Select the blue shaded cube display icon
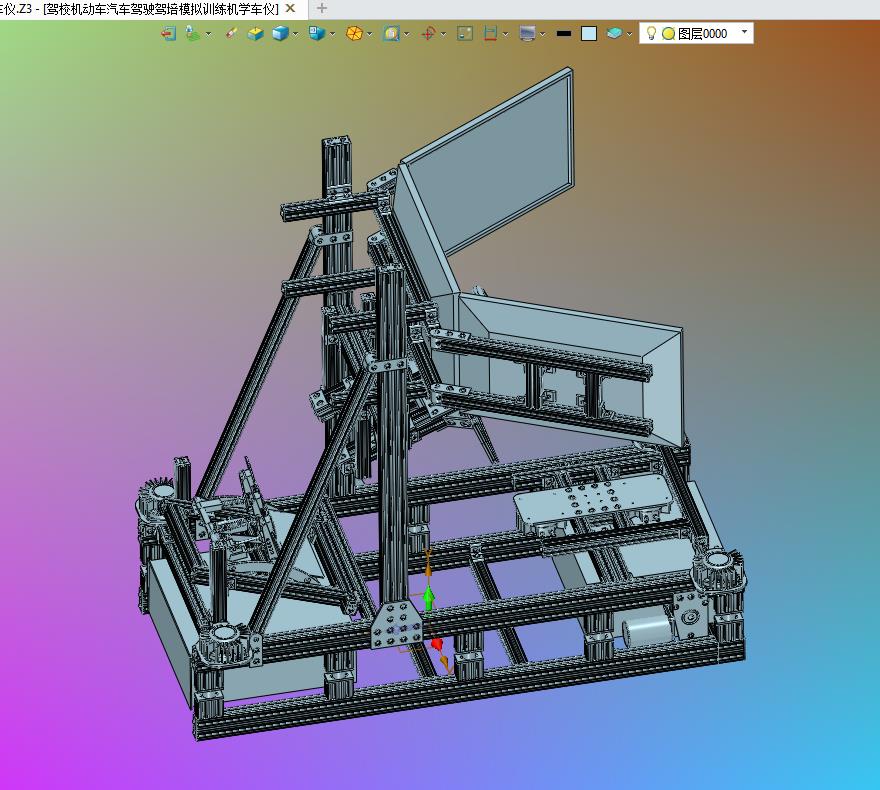This screenshot has height=790, width=880. click(x=279, y=34)
